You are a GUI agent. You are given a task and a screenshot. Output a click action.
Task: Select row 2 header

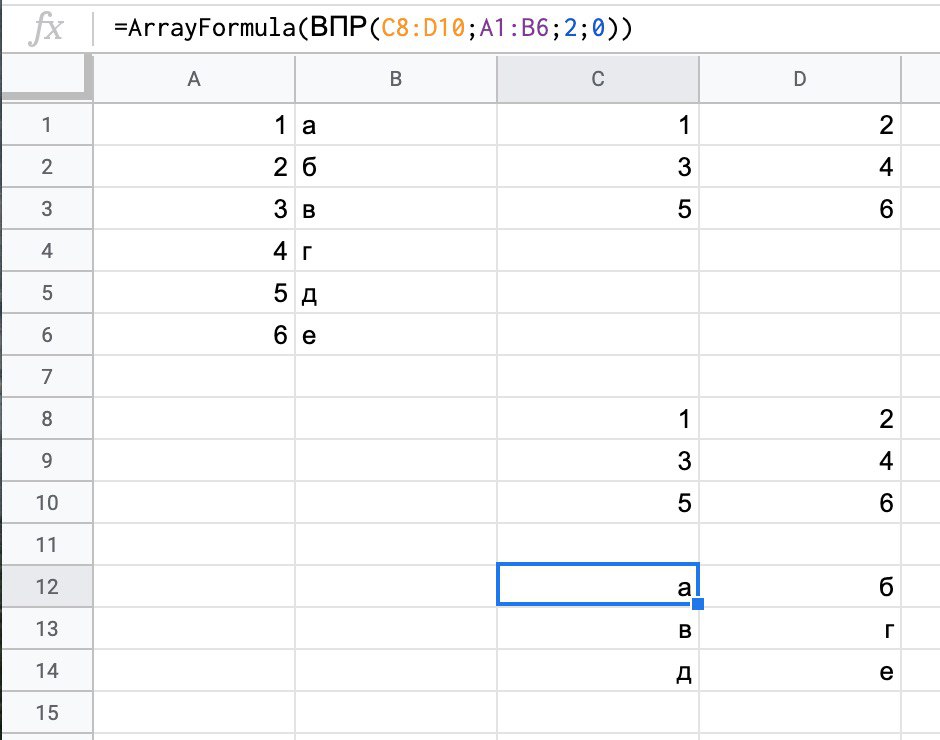(x=47, y=166)
